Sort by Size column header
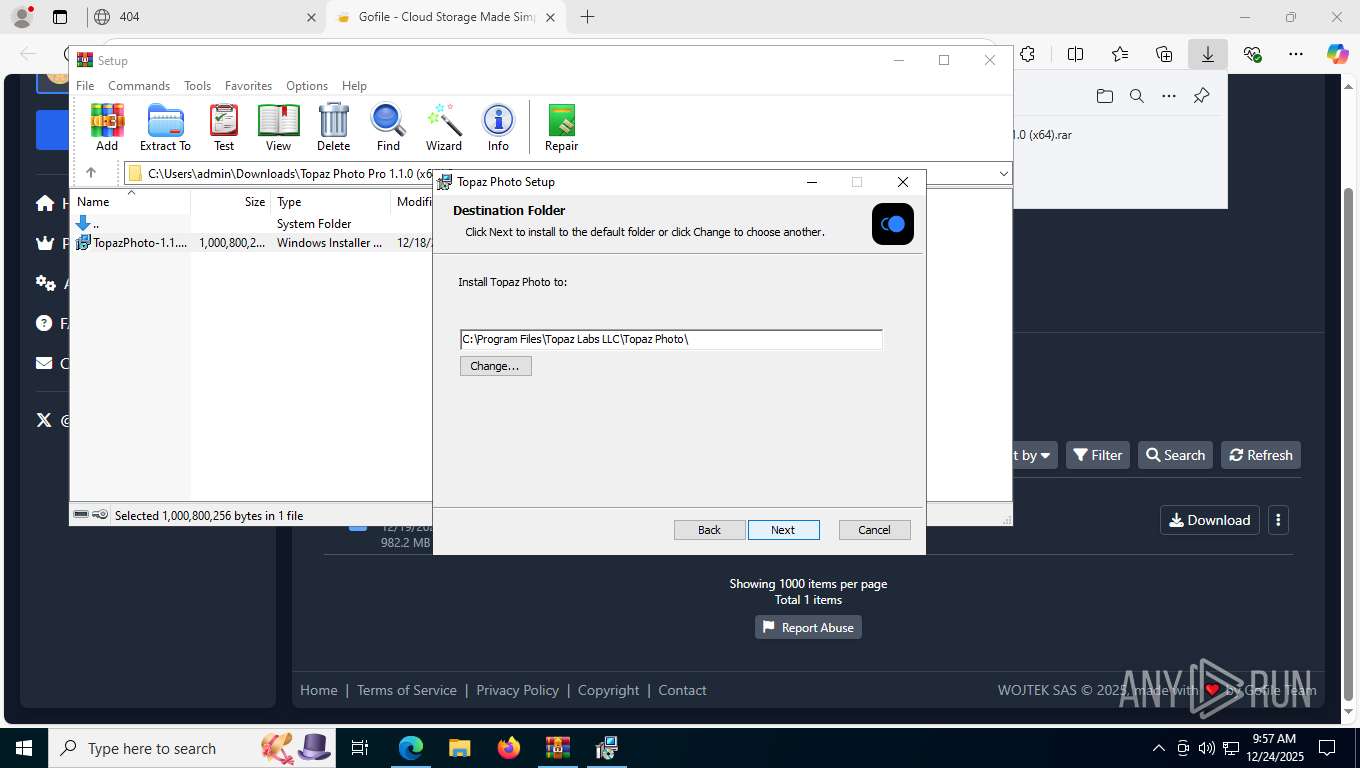Screen dimensions: 1360x768 click(x=231, y=201)
